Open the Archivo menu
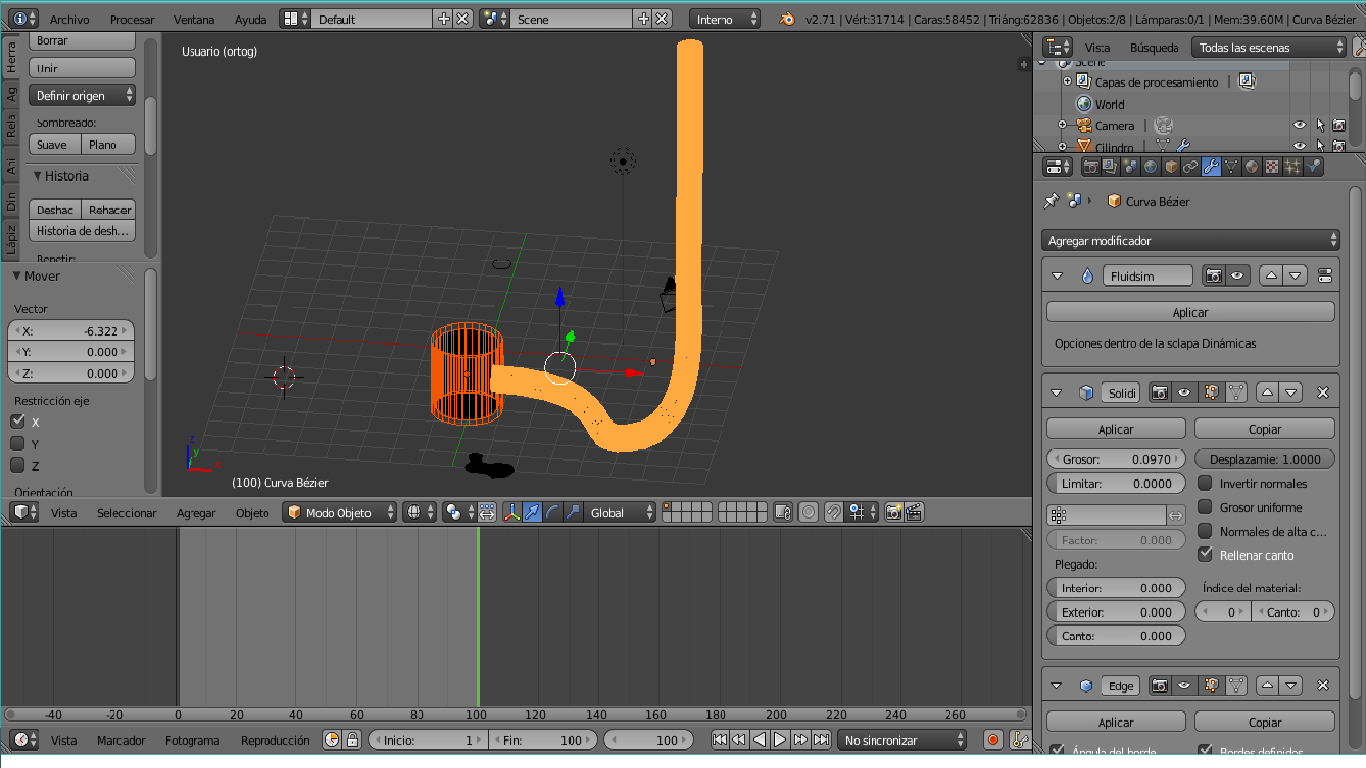Viewport: 1366px width, 768px height. point(69,19)
